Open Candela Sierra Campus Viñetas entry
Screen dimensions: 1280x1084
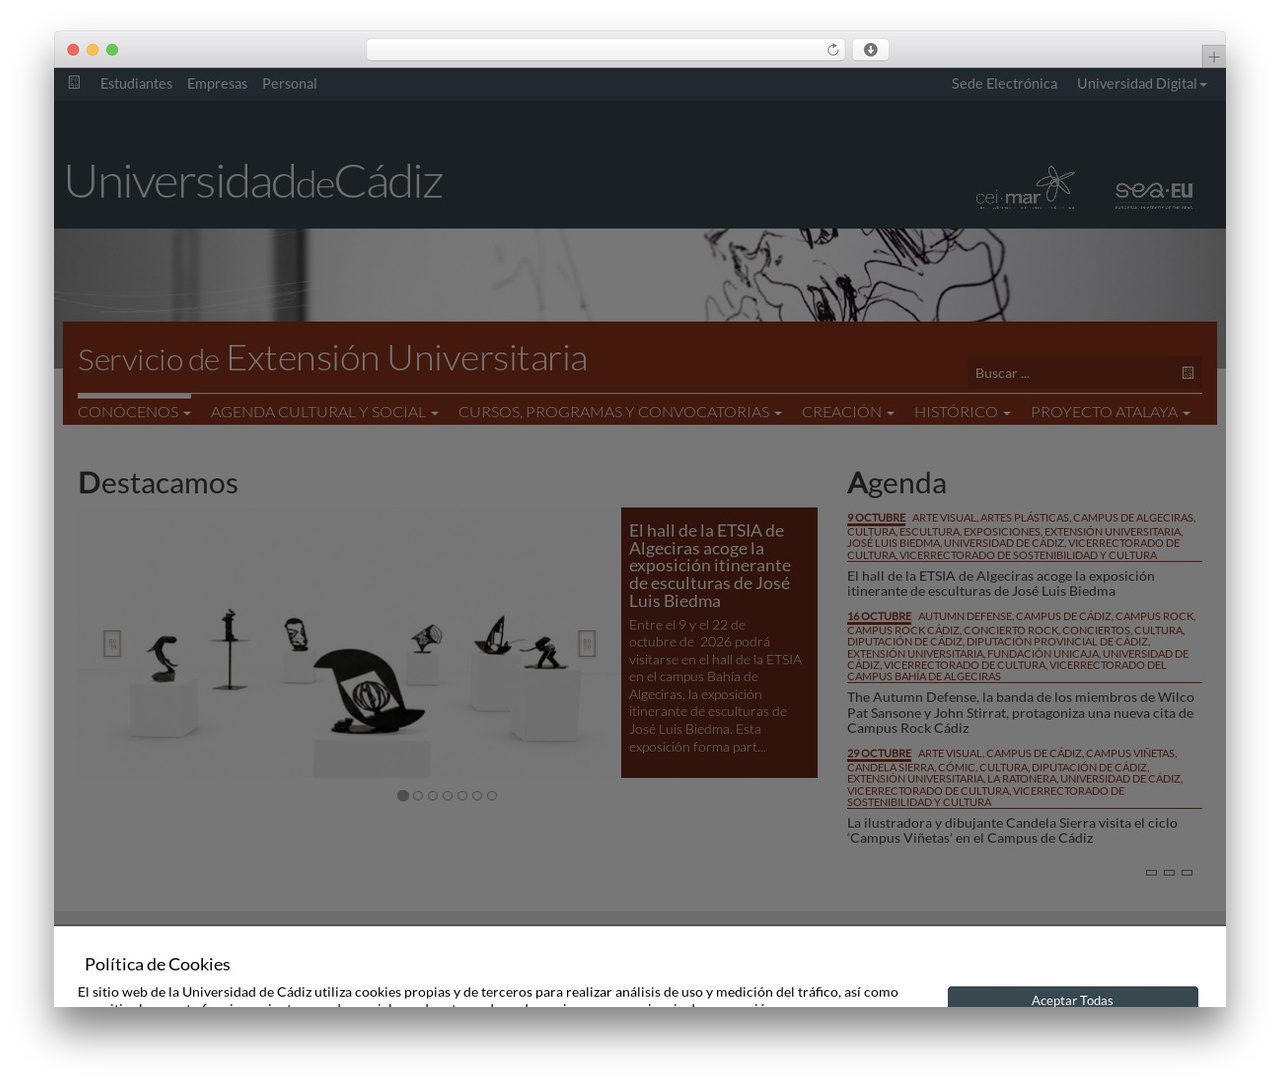click(x=1012, y=831)
